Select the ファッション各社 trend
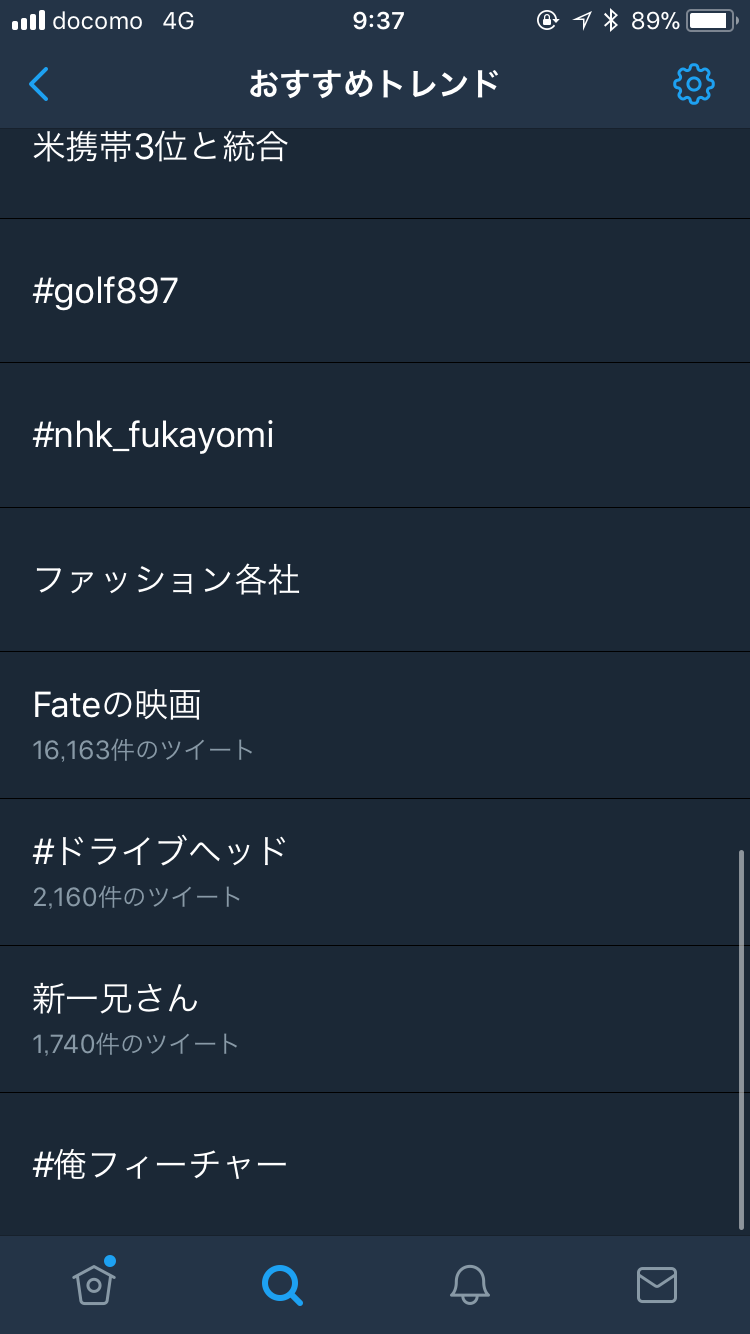 coord(167,580)
